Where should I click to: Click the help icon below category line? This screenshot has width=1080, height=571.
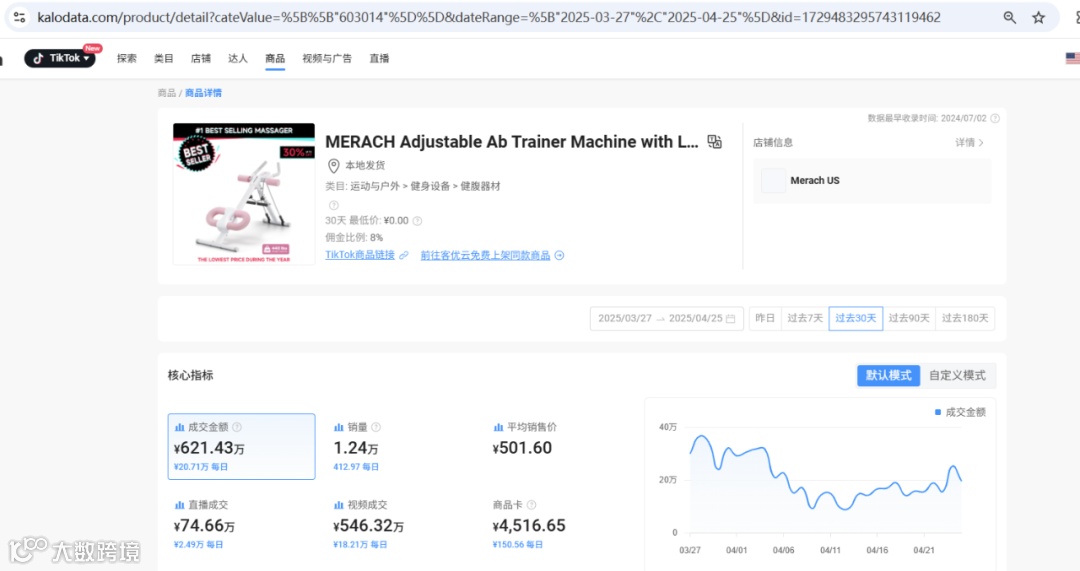pos(333,205)
